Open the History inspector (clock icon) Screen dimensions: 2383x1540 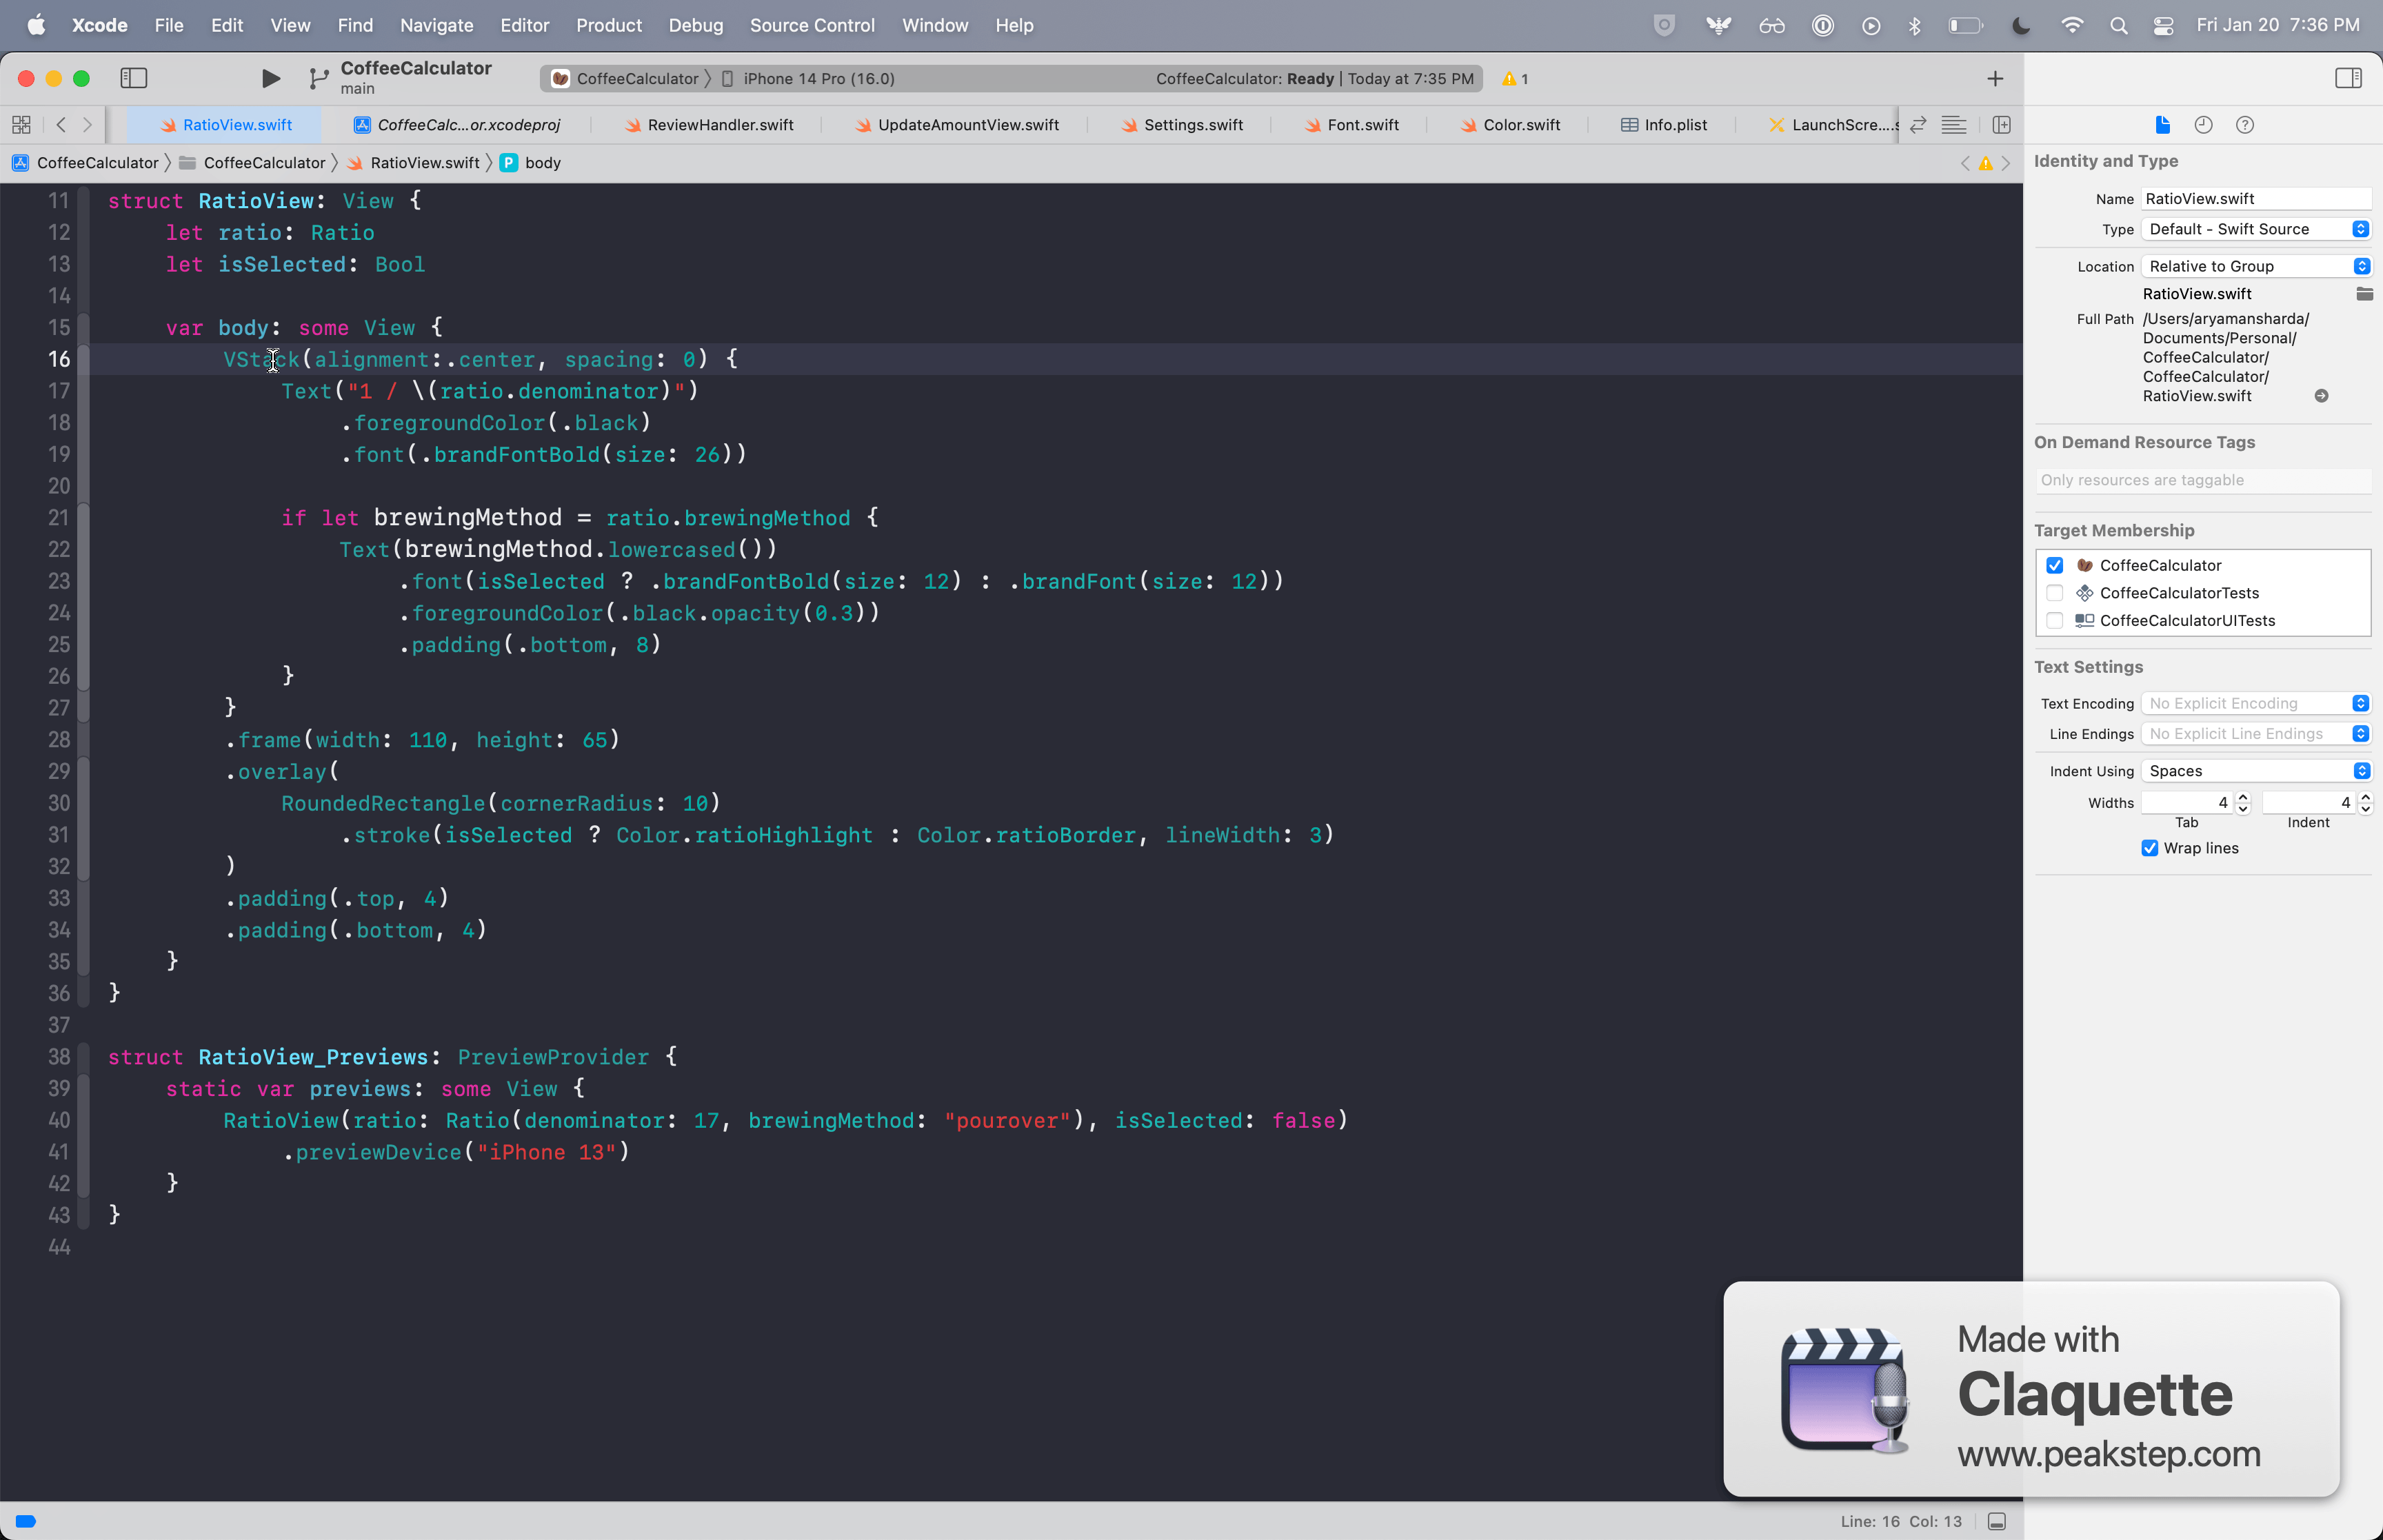click(x=2203, y=124)
